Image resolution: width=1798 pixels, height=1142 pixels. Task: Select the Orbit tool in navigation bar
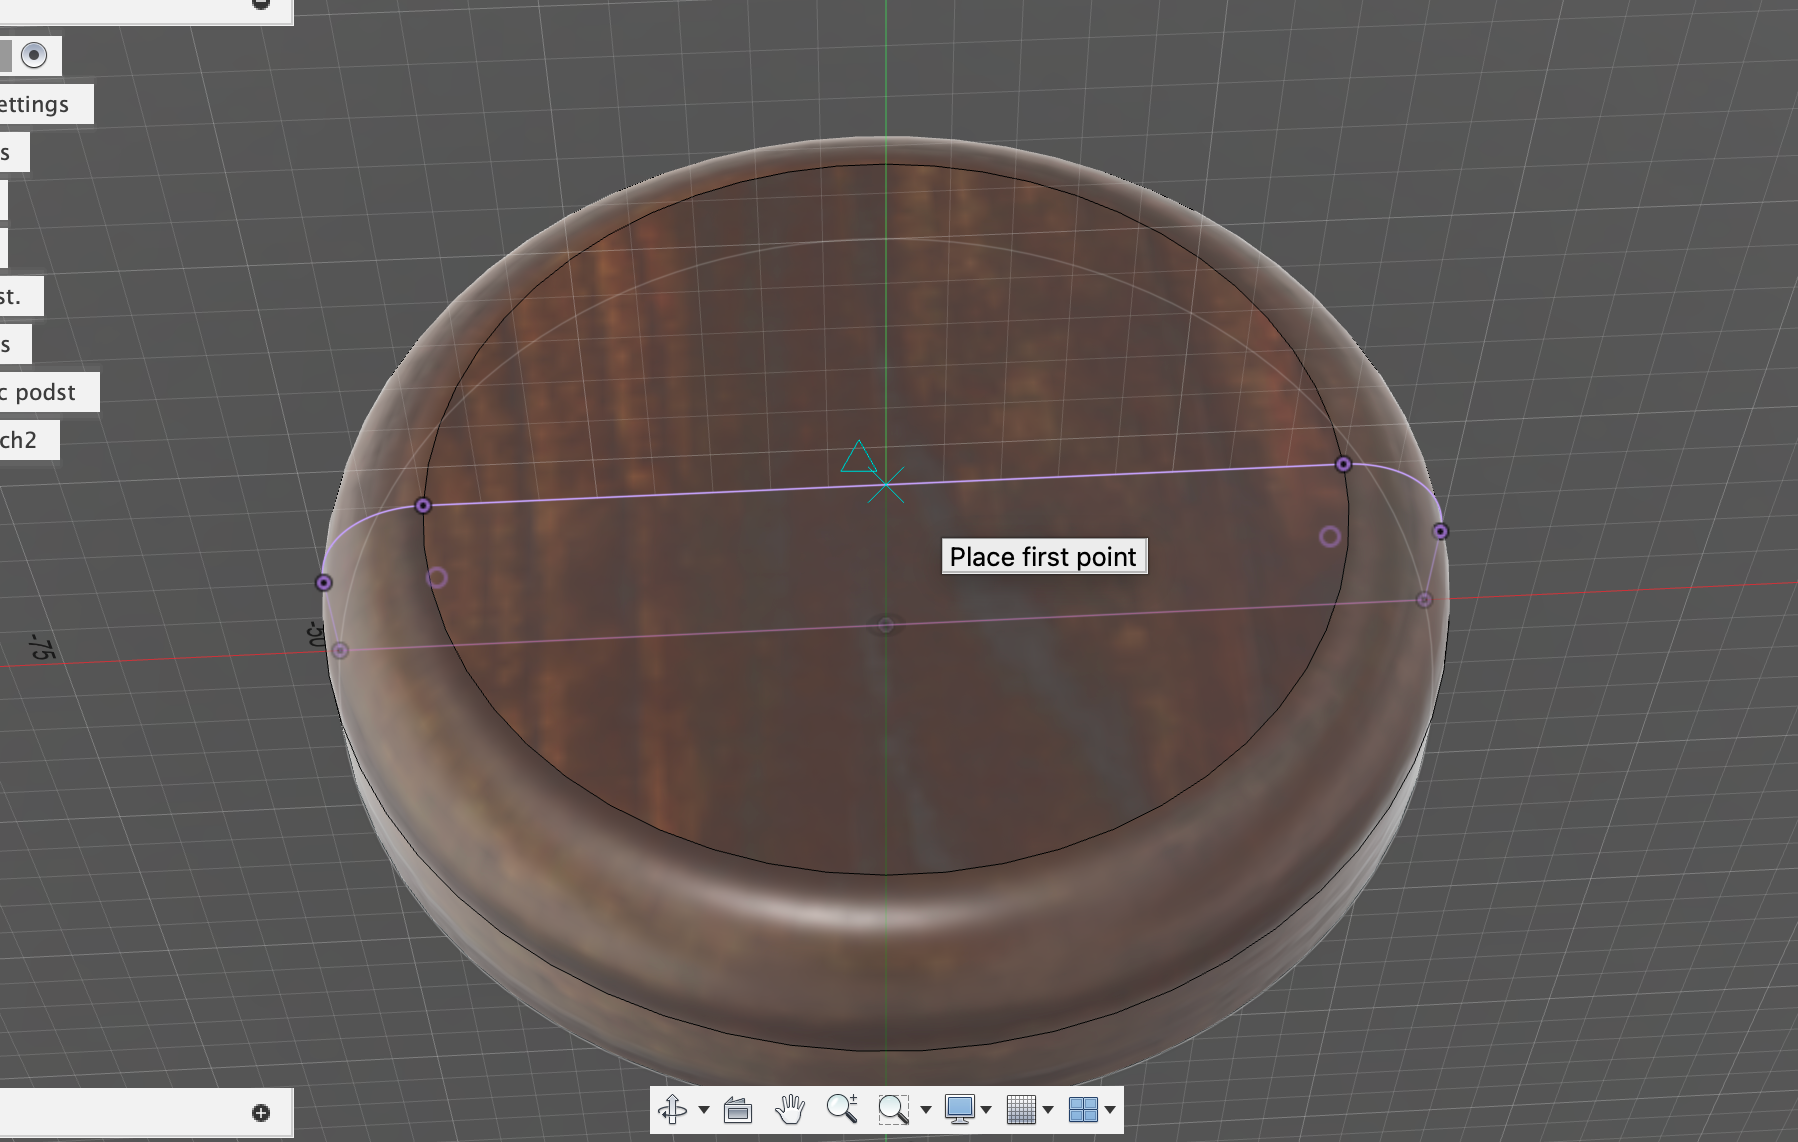[x=672, y=1109]
